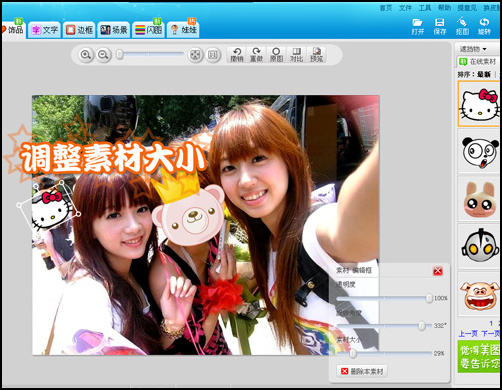Click the zoom in magnifier icon
This screenshot has width=502, height=390.
pos(86,55)
